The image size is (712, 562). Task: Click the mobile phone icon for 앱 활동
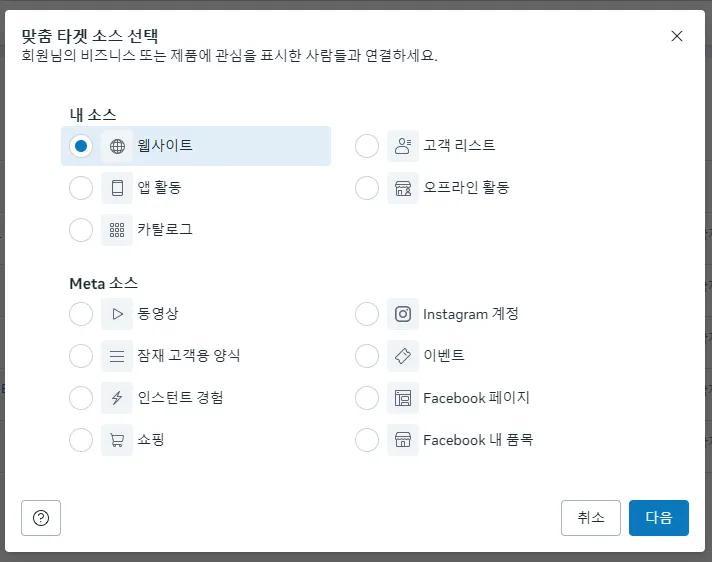117,188
